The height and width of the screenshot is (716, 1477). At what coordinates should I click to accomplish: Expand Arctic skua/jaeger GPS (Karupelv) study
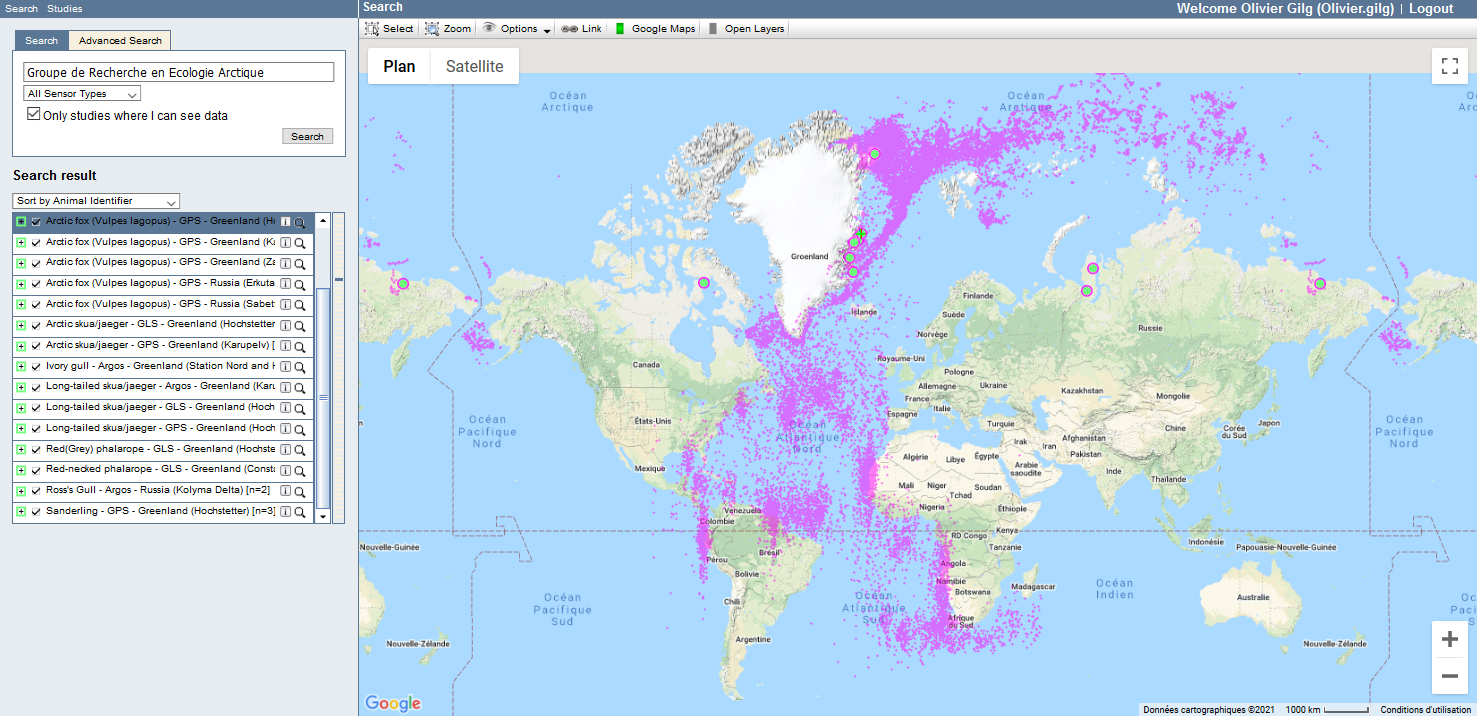point(21,346)
